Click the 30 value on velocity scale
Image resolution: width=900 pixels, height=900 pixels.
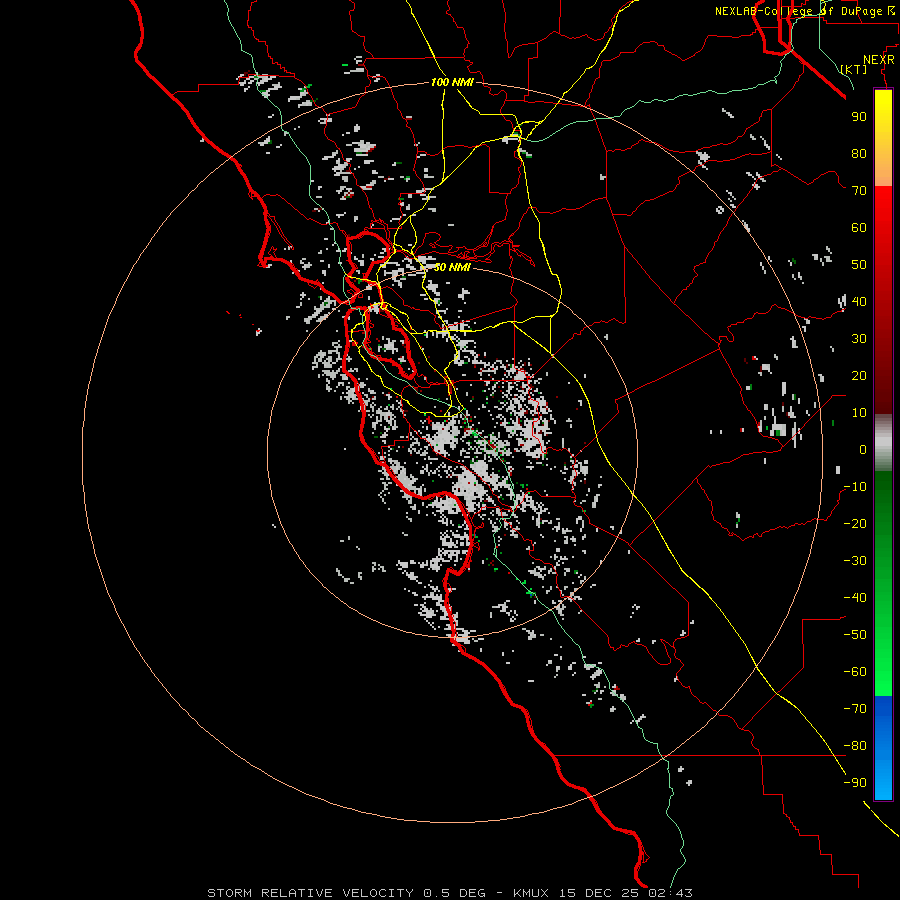pyautogui.click(x=859, y=339)
